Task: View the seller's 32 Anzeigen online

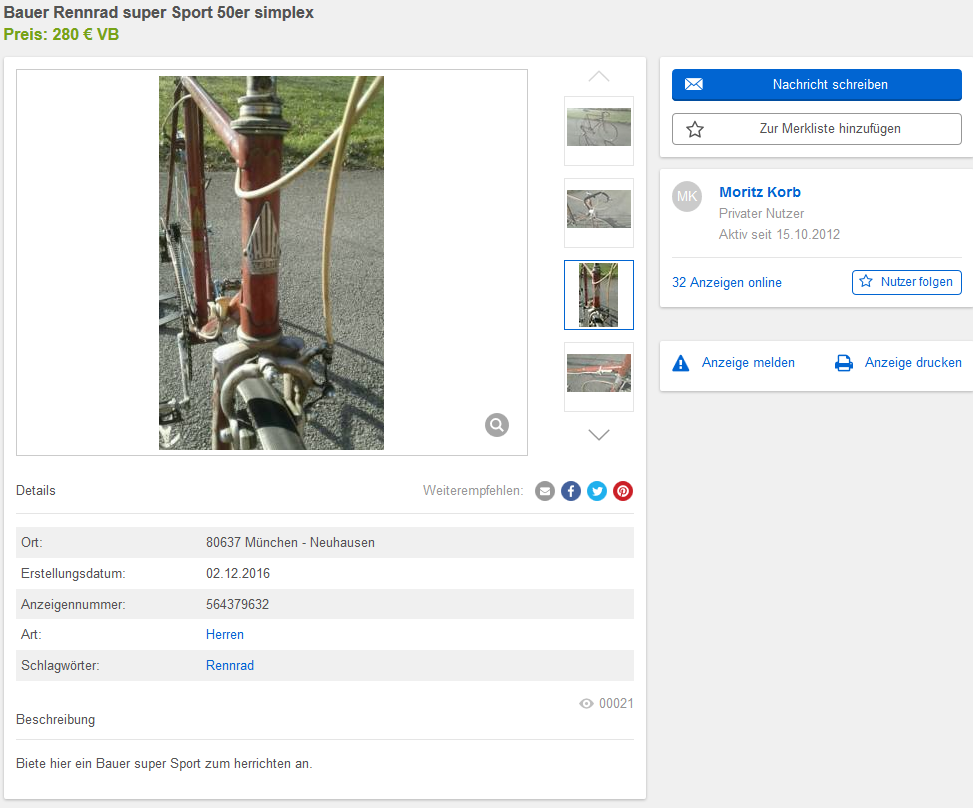Action: [727, 283]
